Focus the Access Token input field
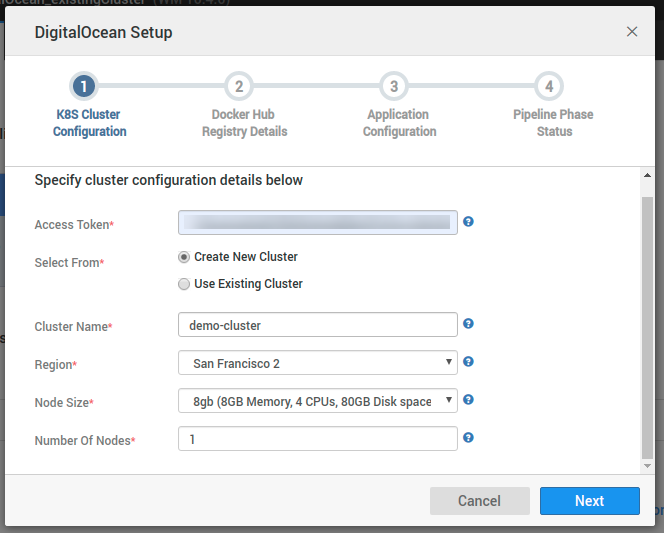664x533 pixels. point(317,222)
